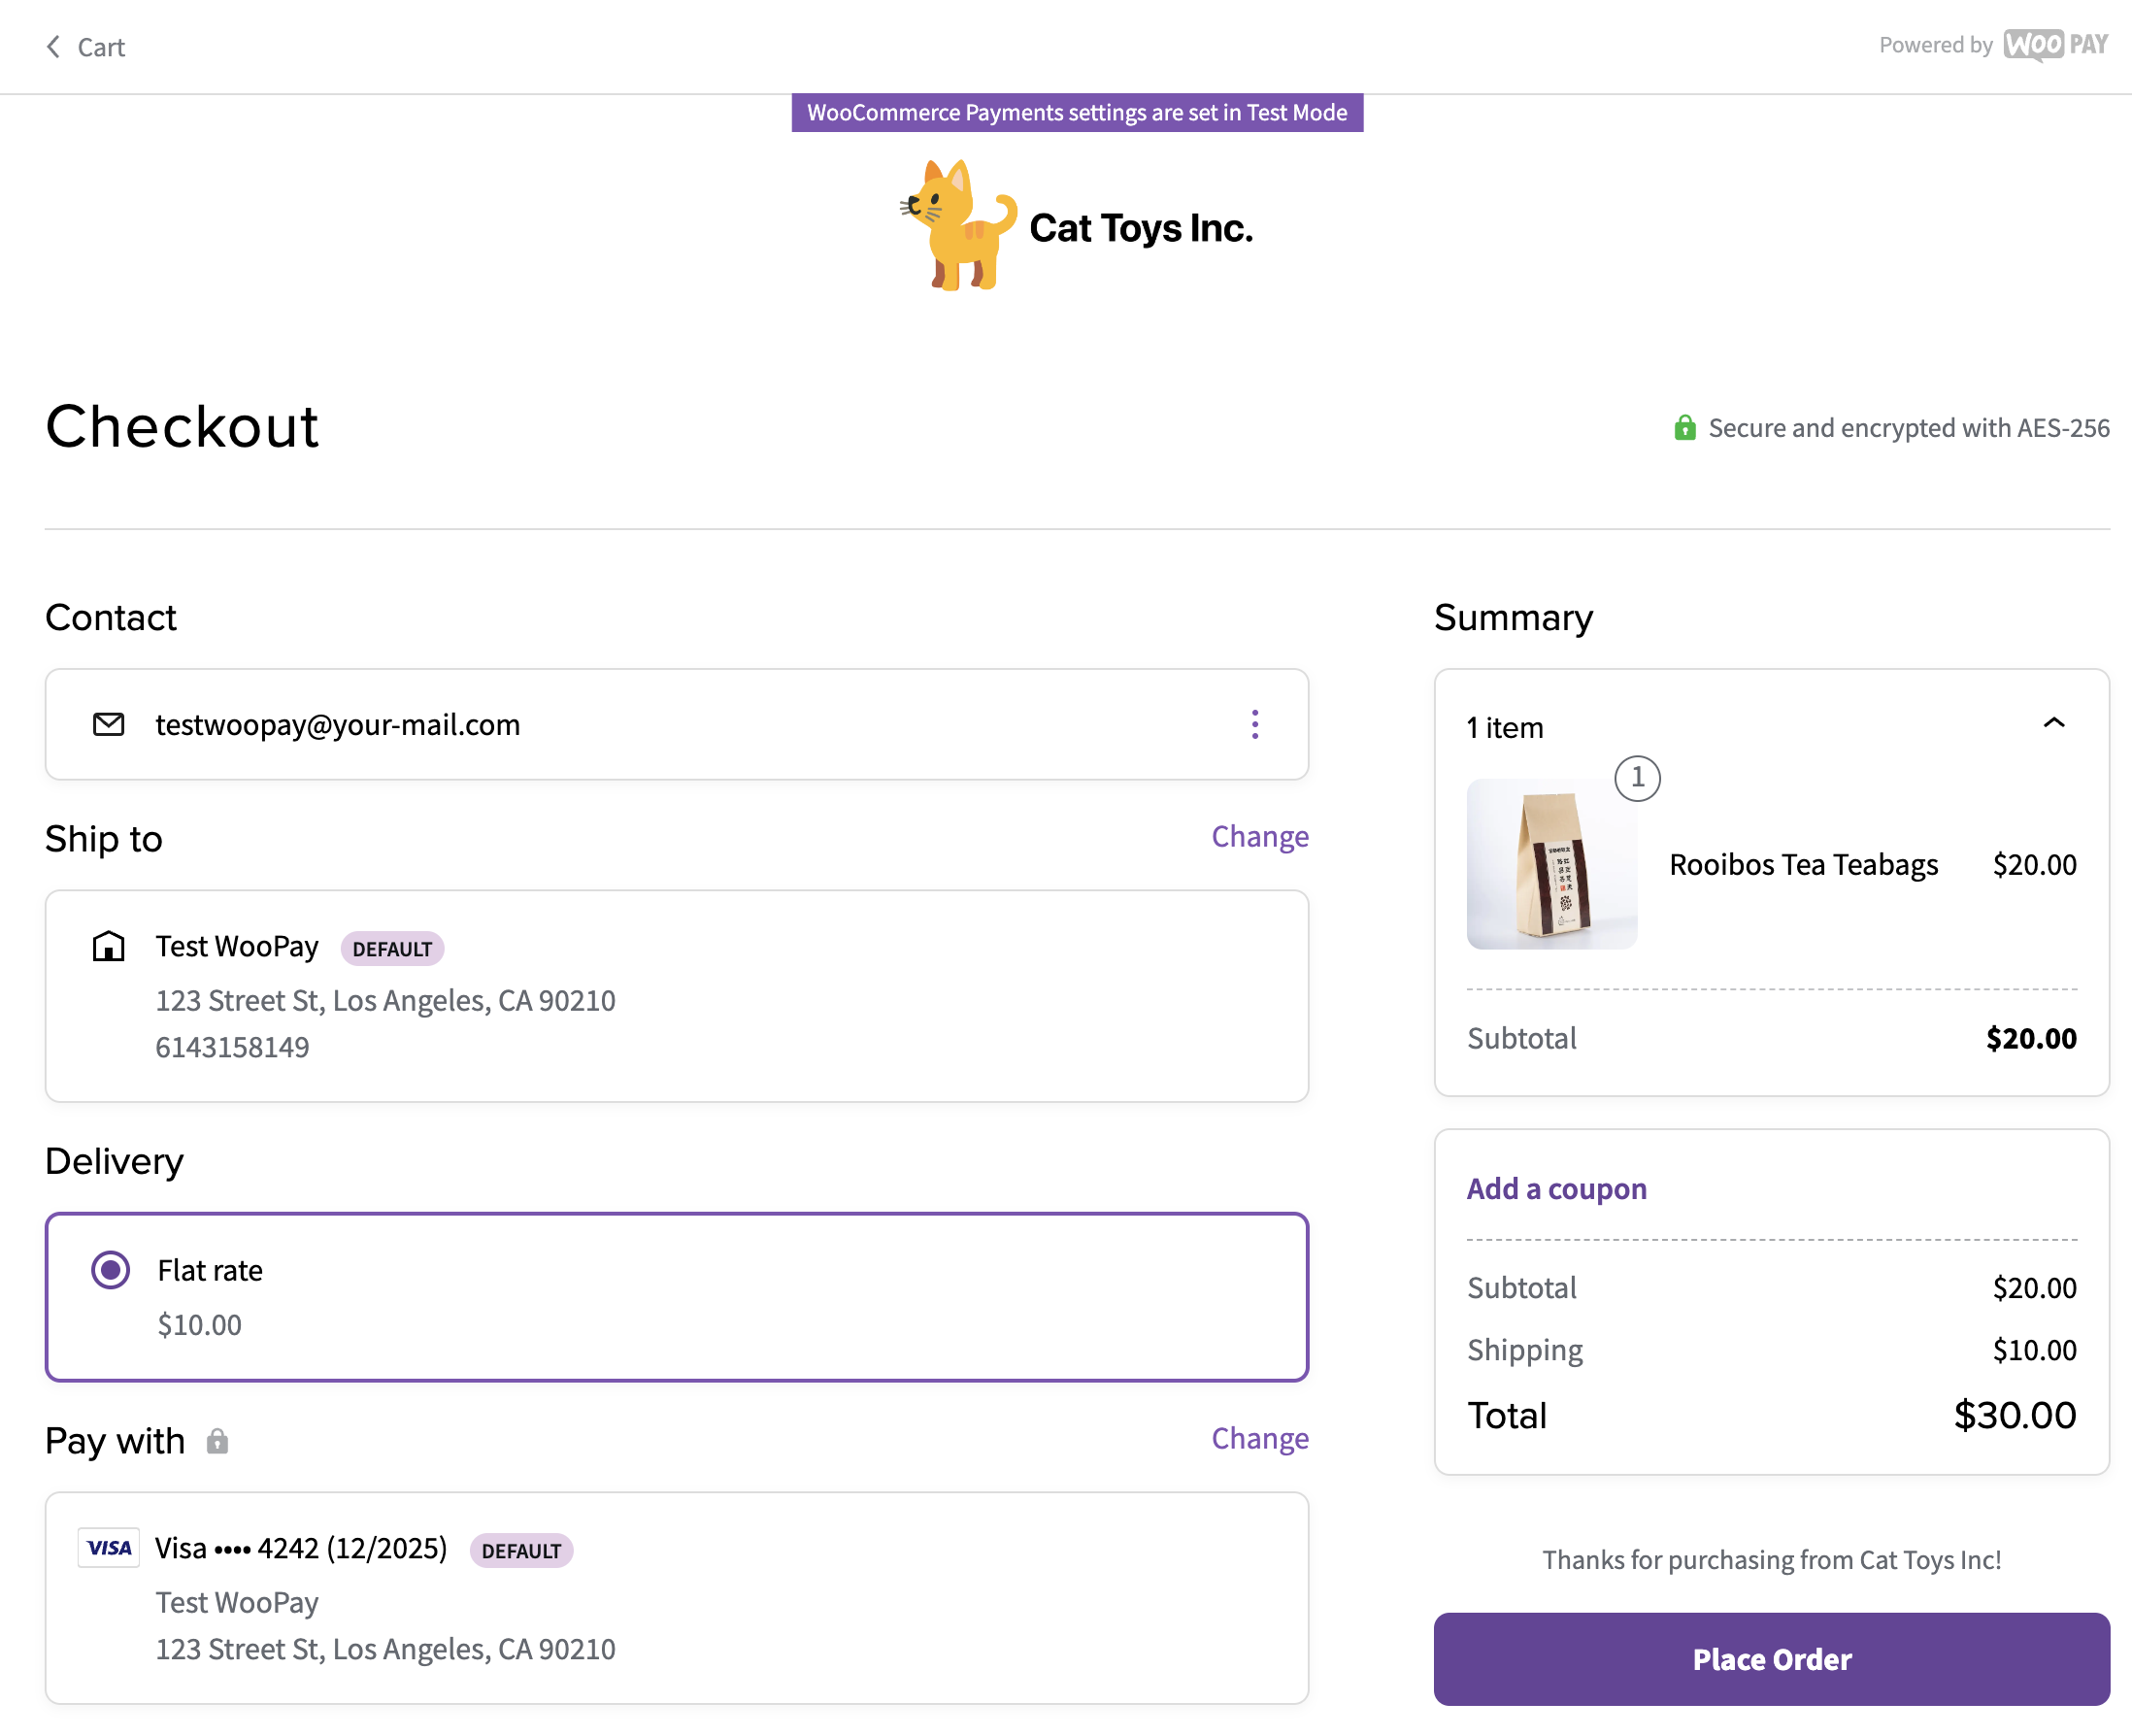Open the three-dot menu for contact email
The image size is (2132, 1736).
point(1254,724)
